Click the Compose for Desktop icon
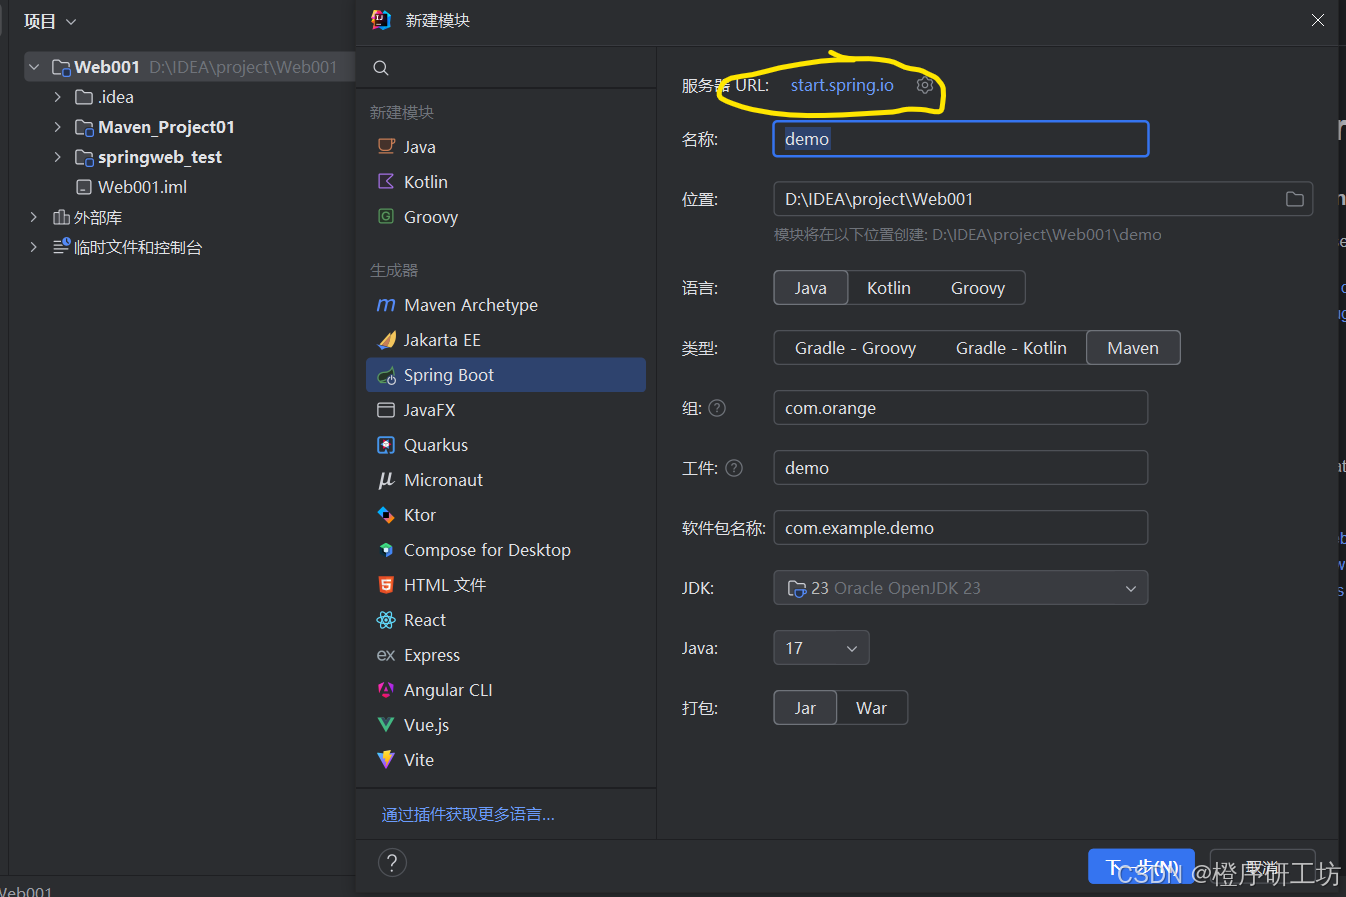Image resolution: width=1346 pixels, height=897 pixels. pos(386,550)
